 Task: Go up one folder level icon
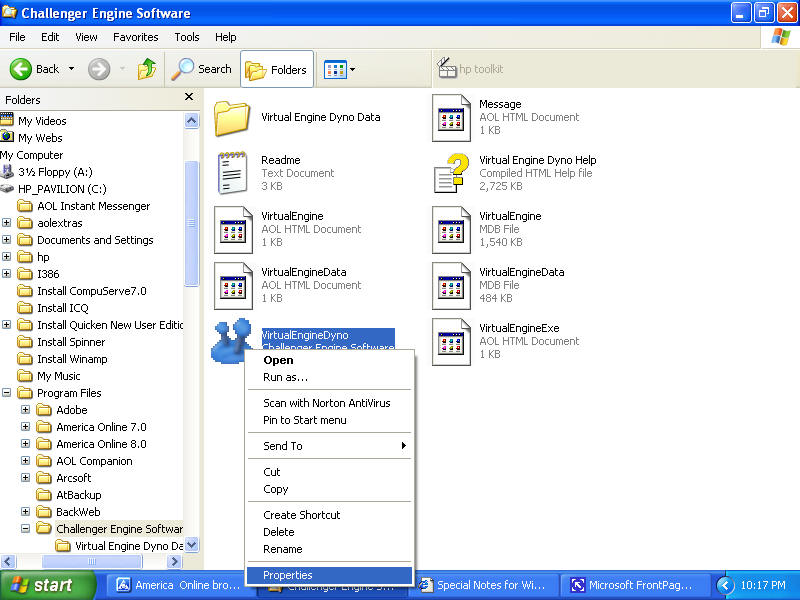(147, 69)
